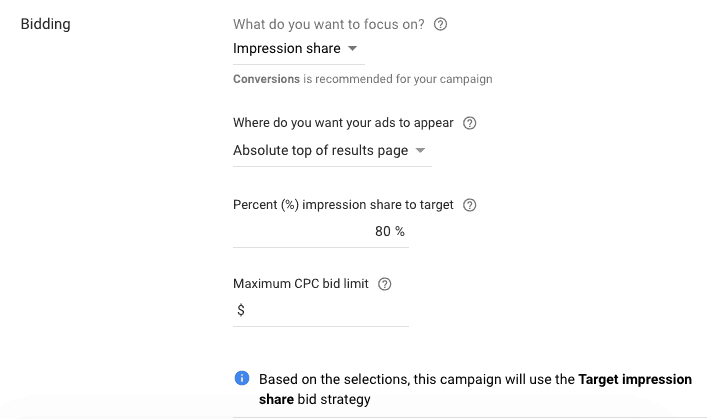Click help icon beside 'Where do you want your ads to appear'
The width and height of the screenshot is (717, 419).
coord(470,123)
